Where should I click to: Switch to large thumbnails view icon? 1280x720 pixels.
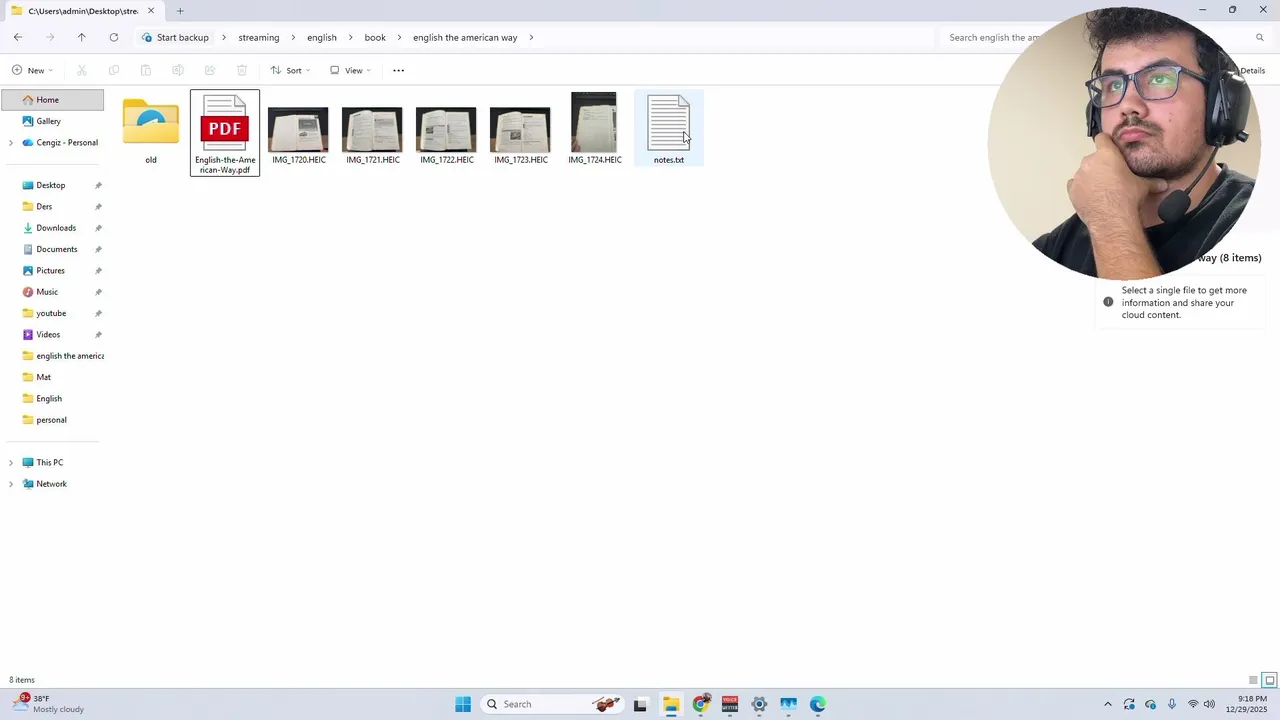pyautogui.click(x=1269, y=680)
